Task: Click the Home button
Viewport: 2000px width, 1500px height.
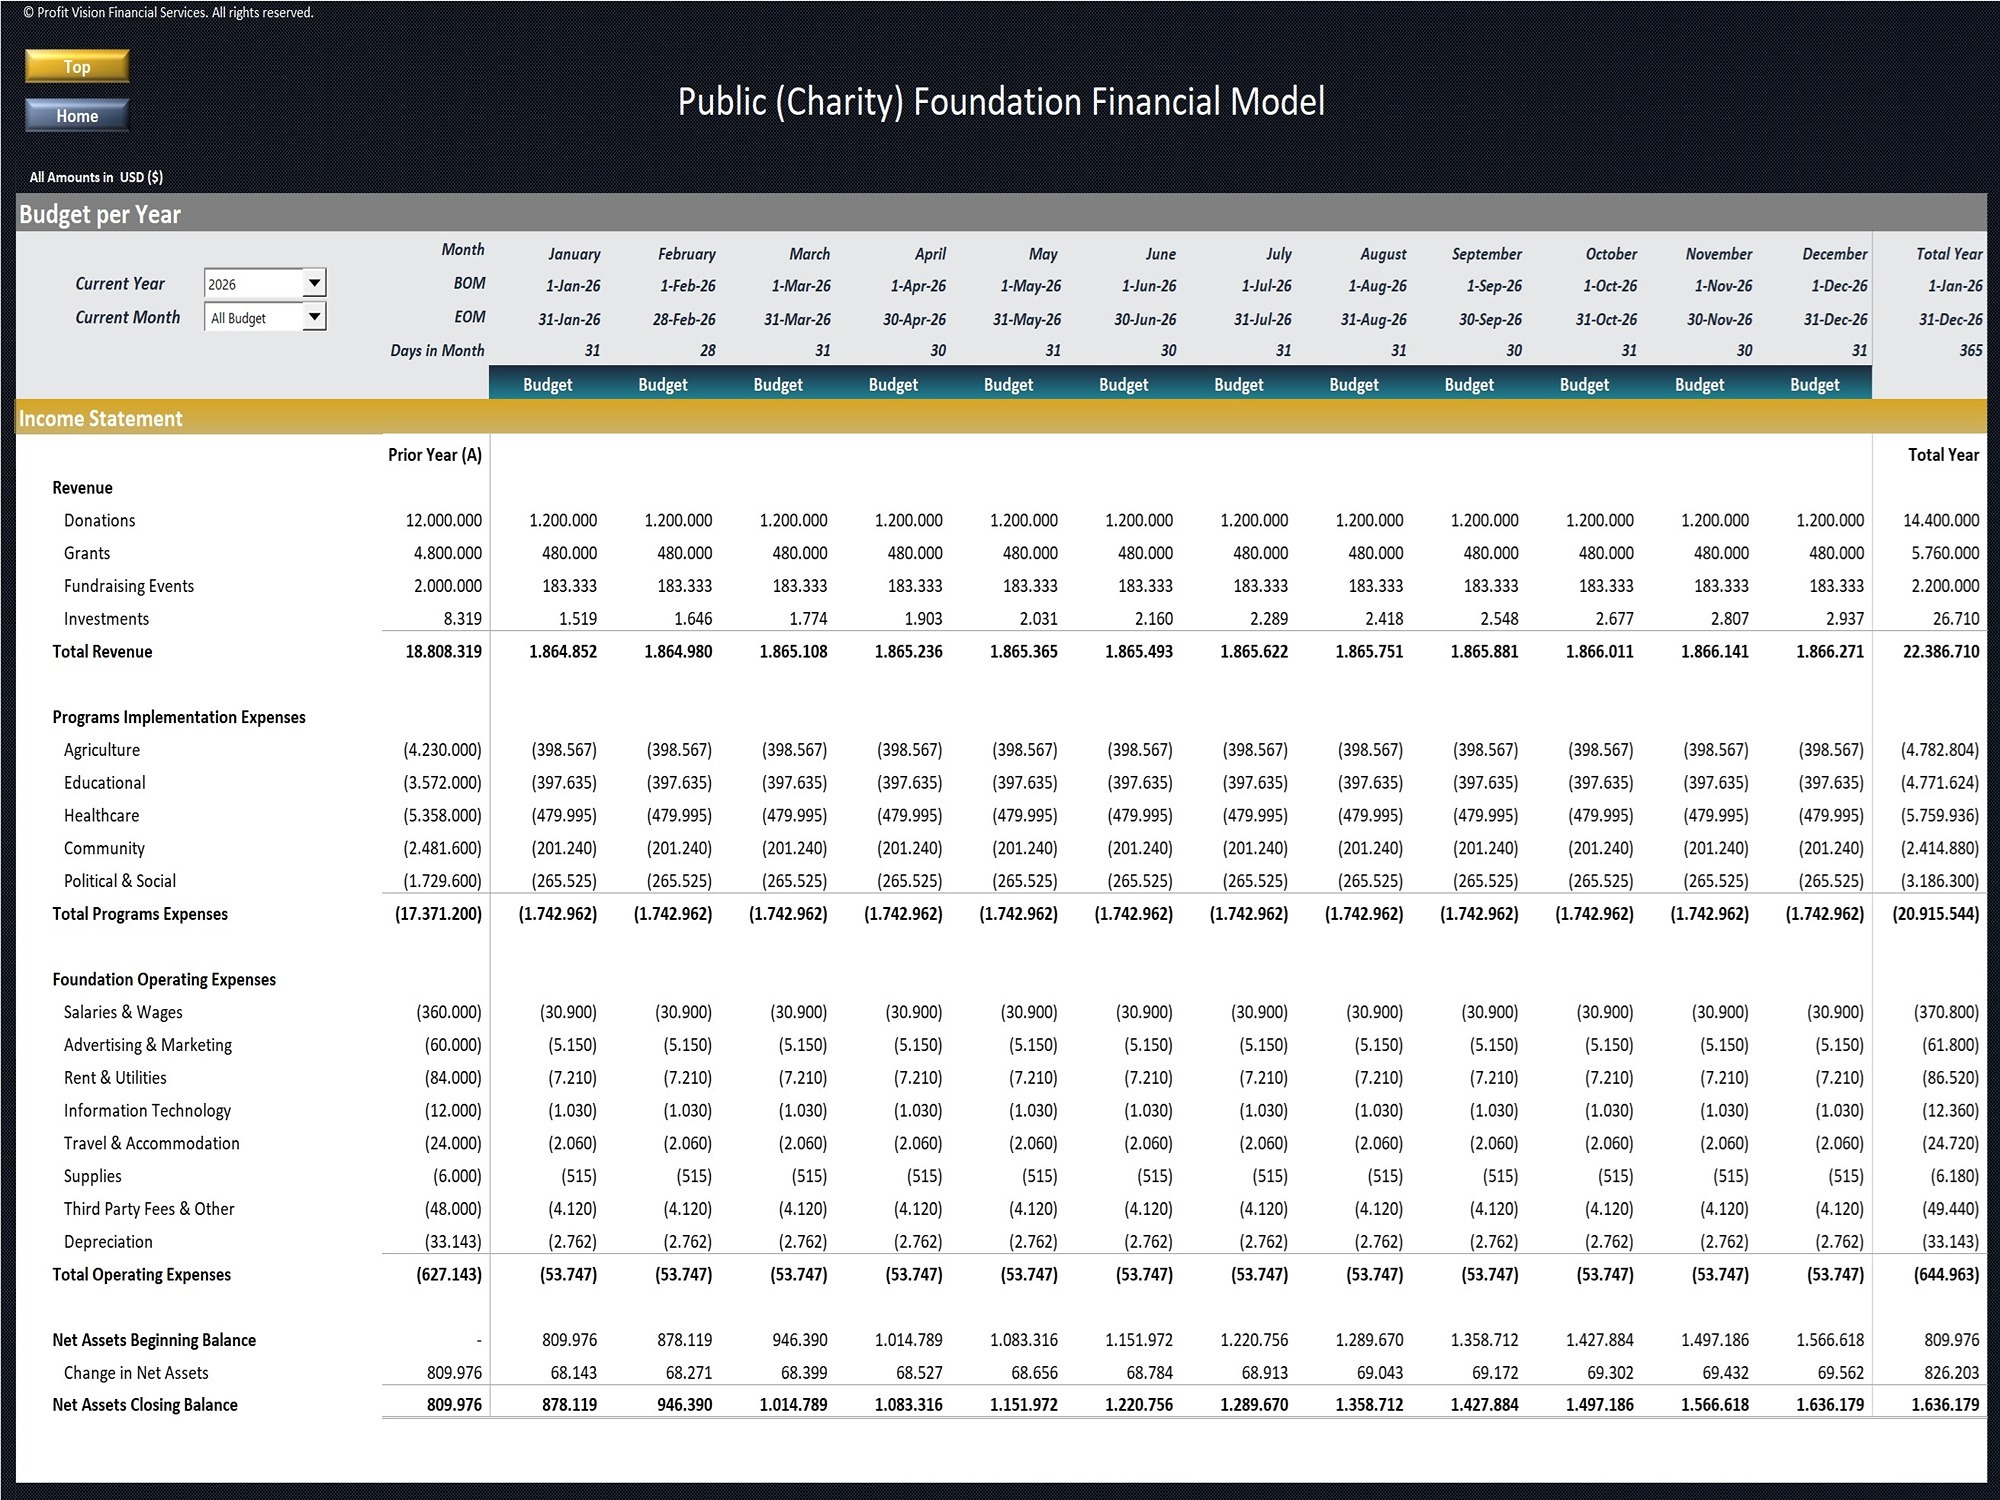Action: (77, 116)
